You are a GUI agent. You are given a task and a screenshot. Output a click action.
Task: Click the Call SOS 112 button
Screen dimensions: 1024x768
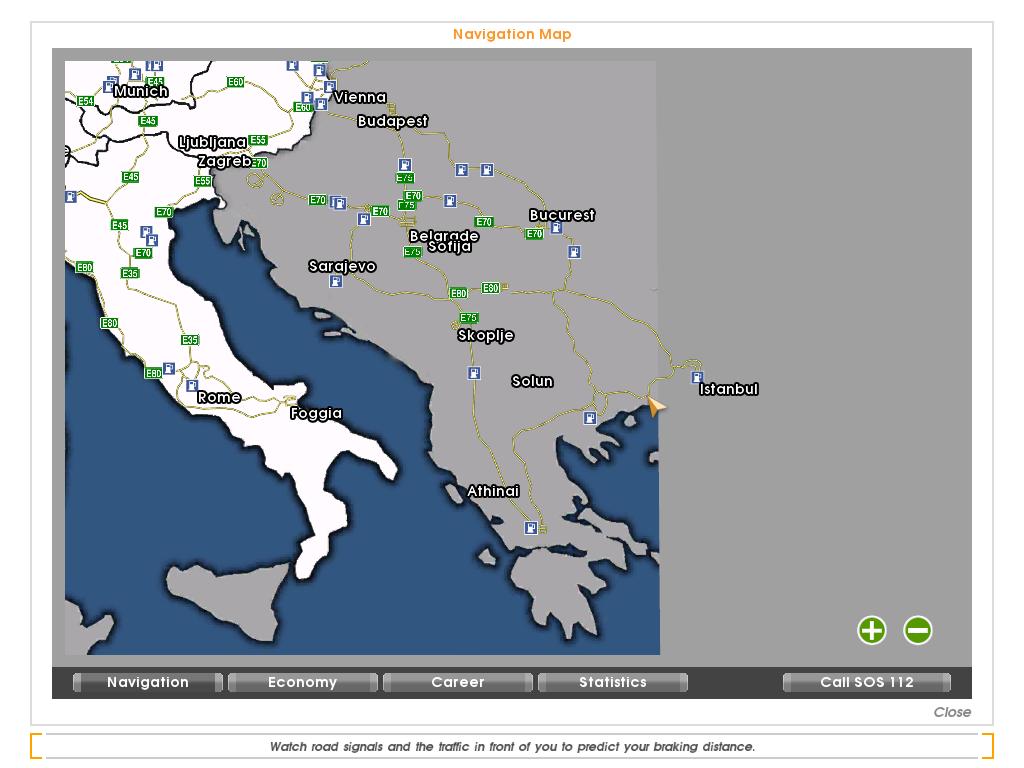point(867,682)
